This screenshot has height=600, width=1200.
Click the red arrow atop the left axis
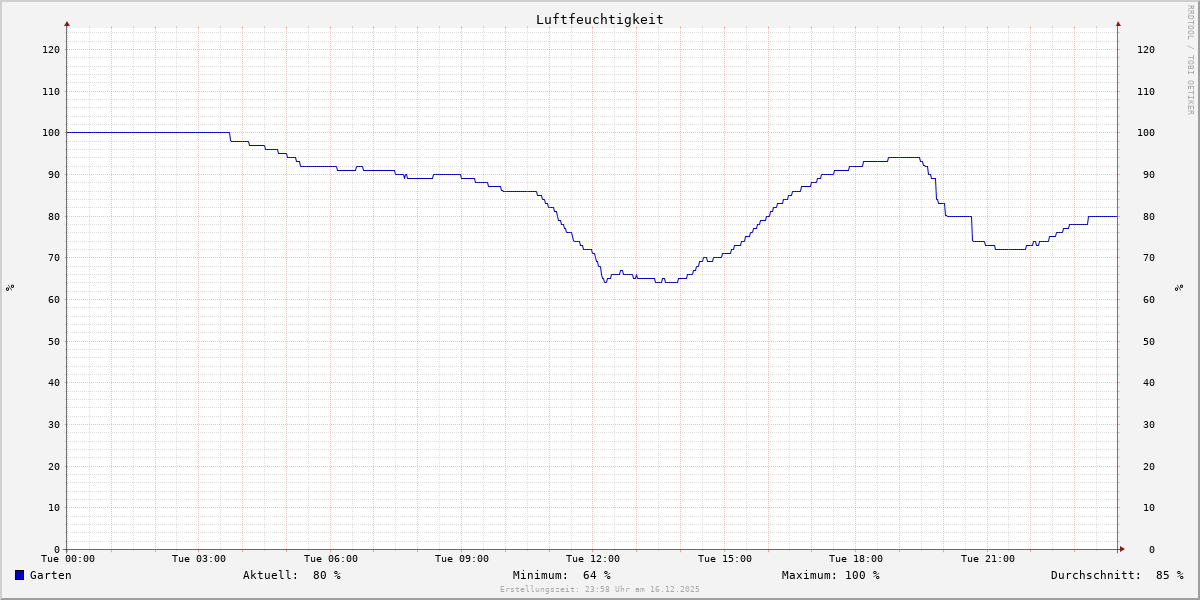tap(67, 23)
